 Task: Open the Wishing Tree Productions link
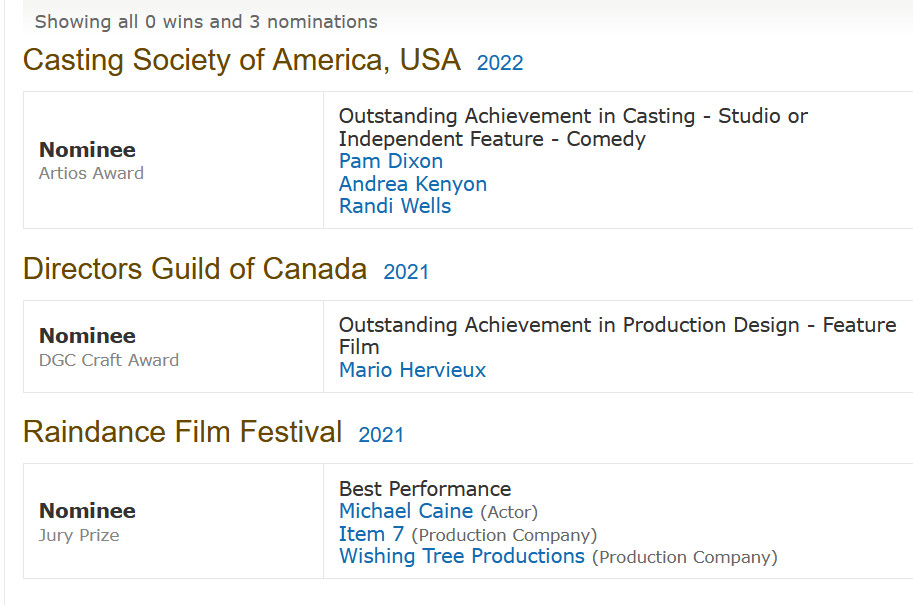coord(461,556)
